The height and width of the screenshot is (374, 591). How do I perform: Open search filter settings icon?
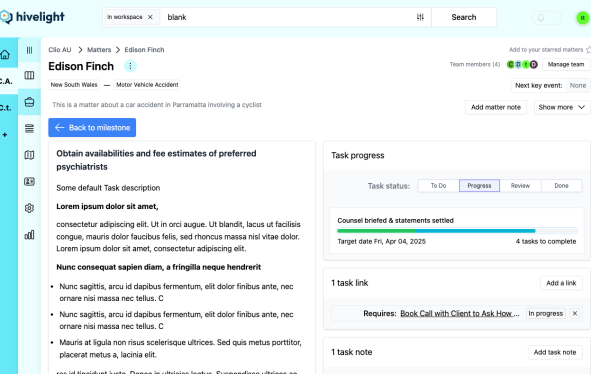(420, 17)
